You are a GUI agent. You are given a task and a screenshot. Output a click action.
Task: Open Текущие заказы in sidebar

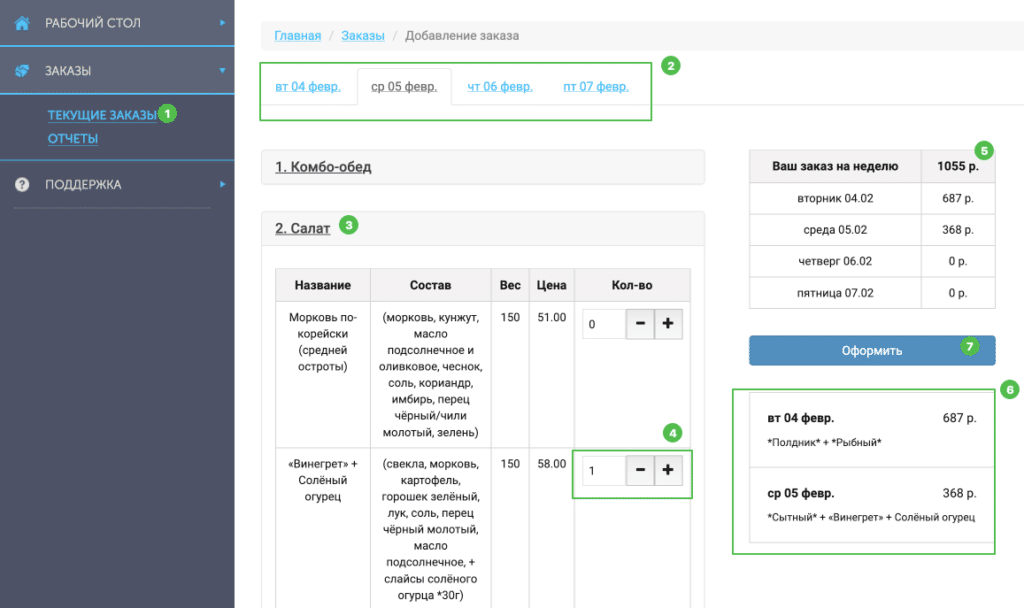pos(102,115)
